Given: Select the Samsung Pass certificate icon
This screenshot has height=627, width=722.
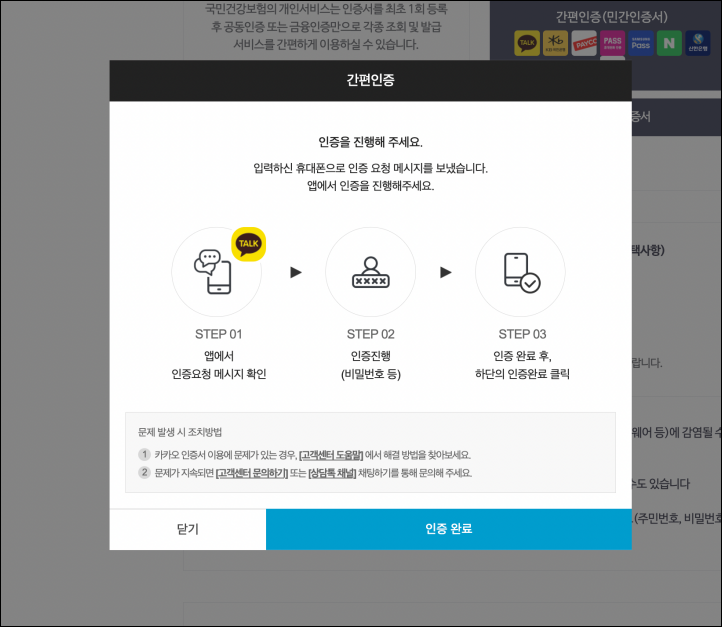Looking at the screenshot, I should click(641, 43).
